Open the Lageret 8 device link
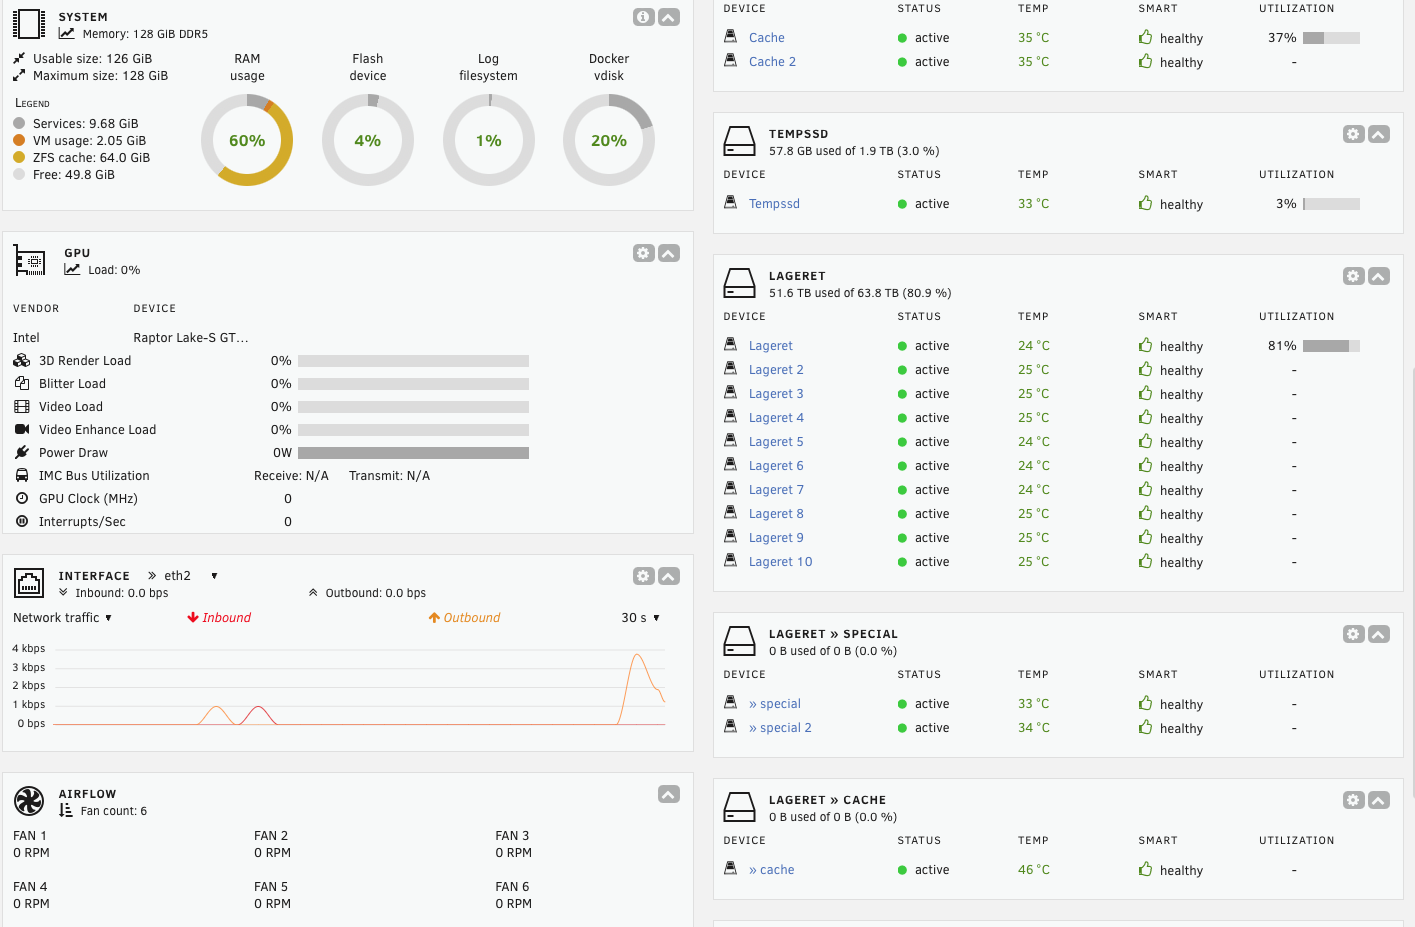This screenshot has width=1415, height=927. tap(776, 514)
